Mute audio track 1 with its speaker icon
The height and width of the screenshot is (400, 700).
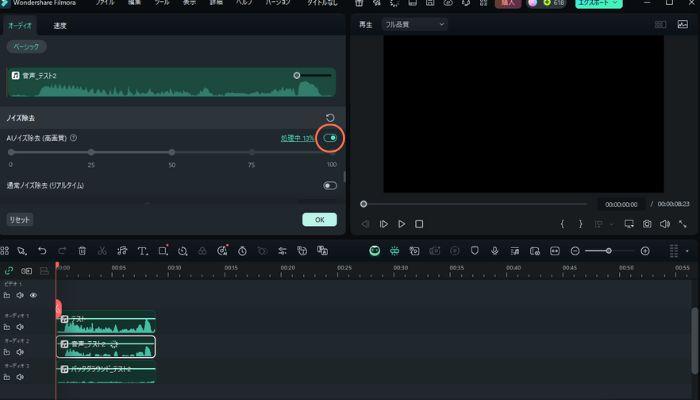[x=20, y=326]
